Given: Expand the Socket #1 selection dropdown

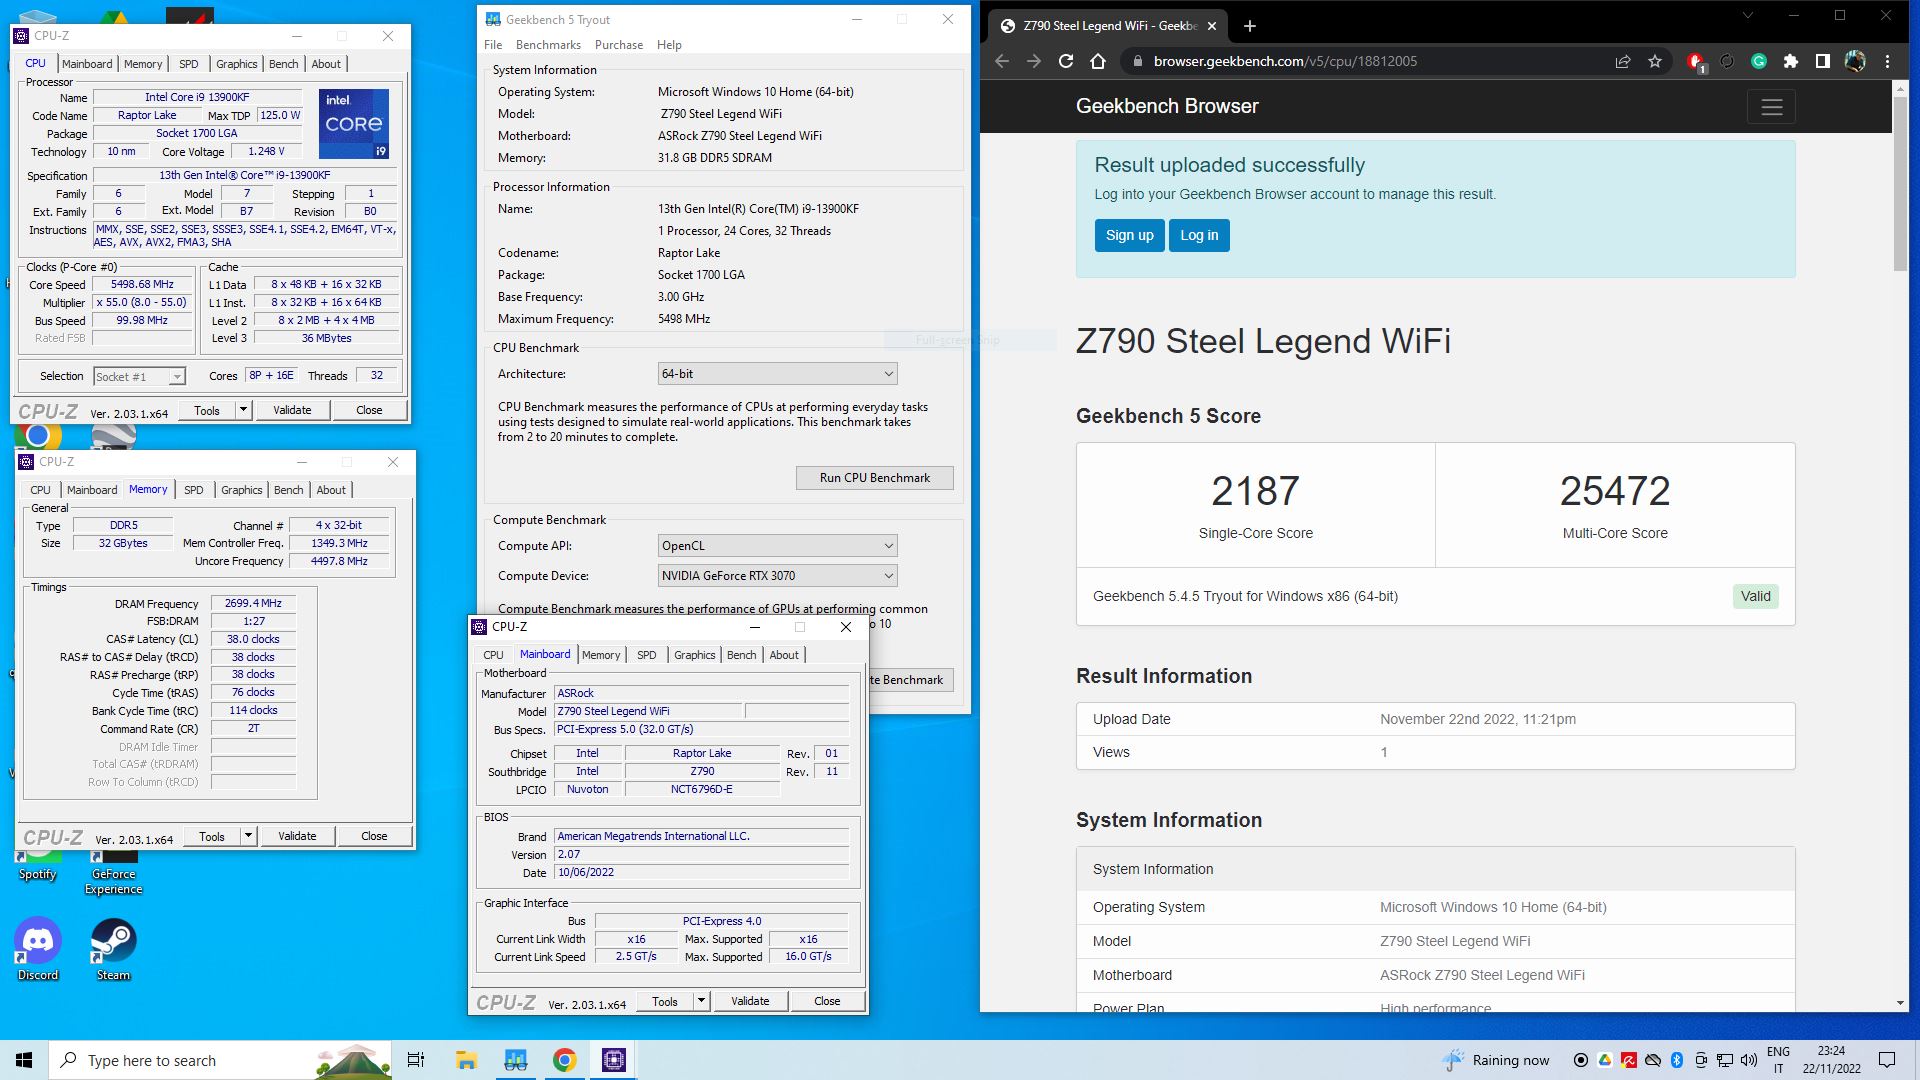Looking at the screenshot, I should pyautogui.click(x=140, y=377).
